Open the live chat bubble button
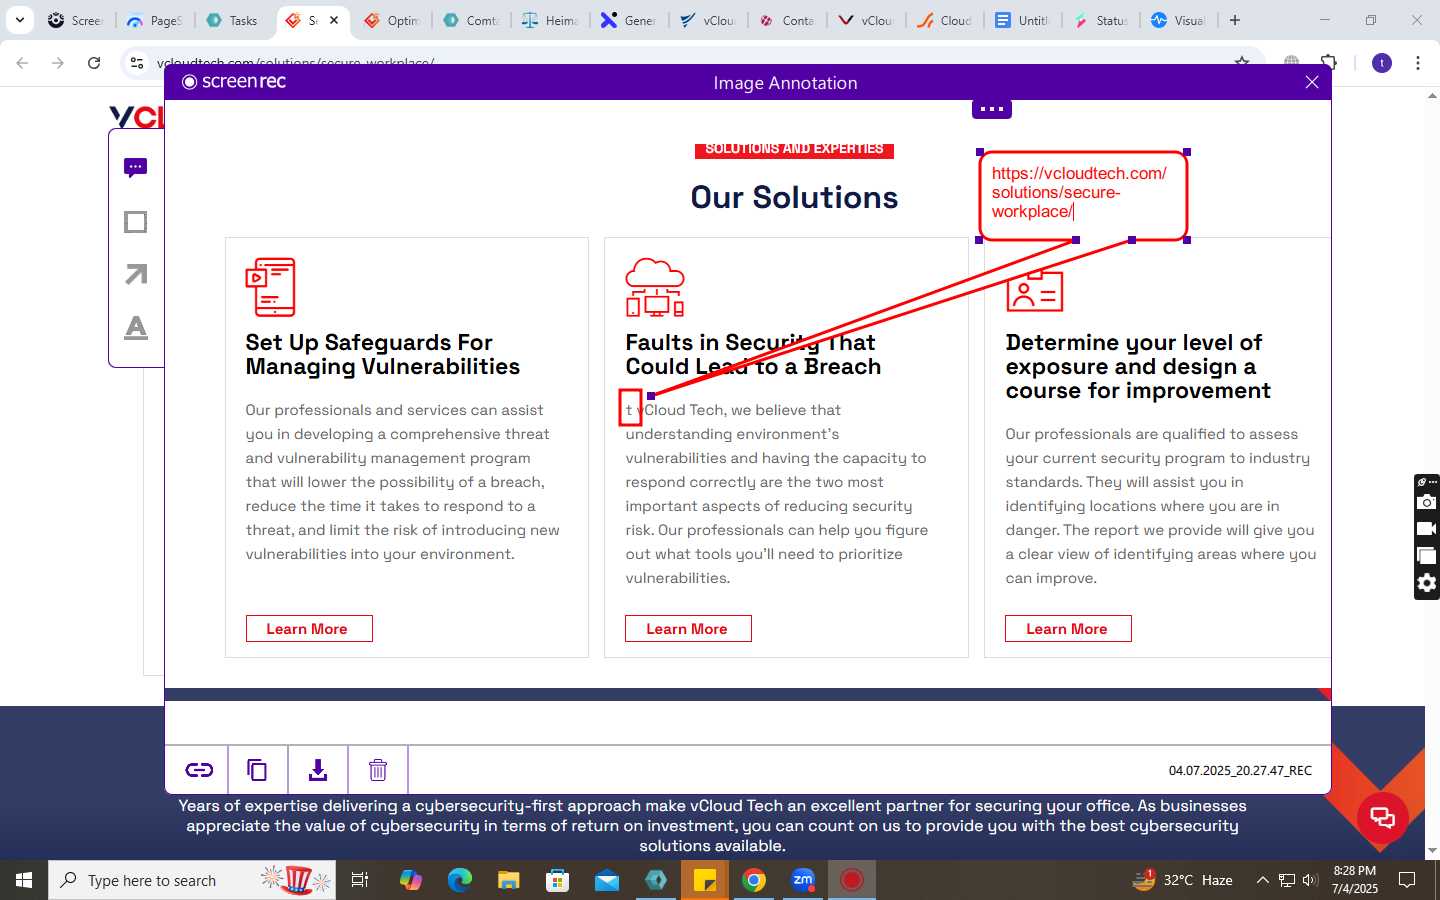1440x900 pixels. tap(1383, 817)
